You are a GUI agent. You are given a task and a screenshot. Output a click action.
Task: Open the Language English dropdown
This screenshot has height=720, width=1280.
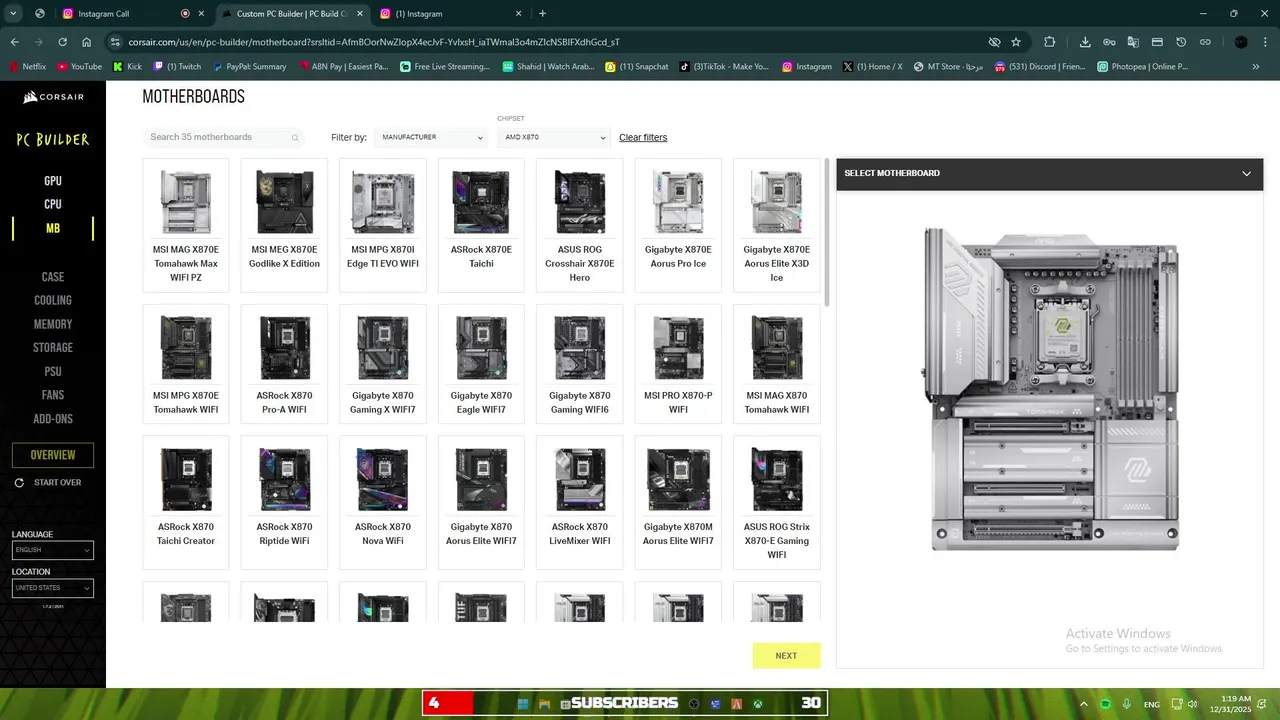(x=53, y=550)
